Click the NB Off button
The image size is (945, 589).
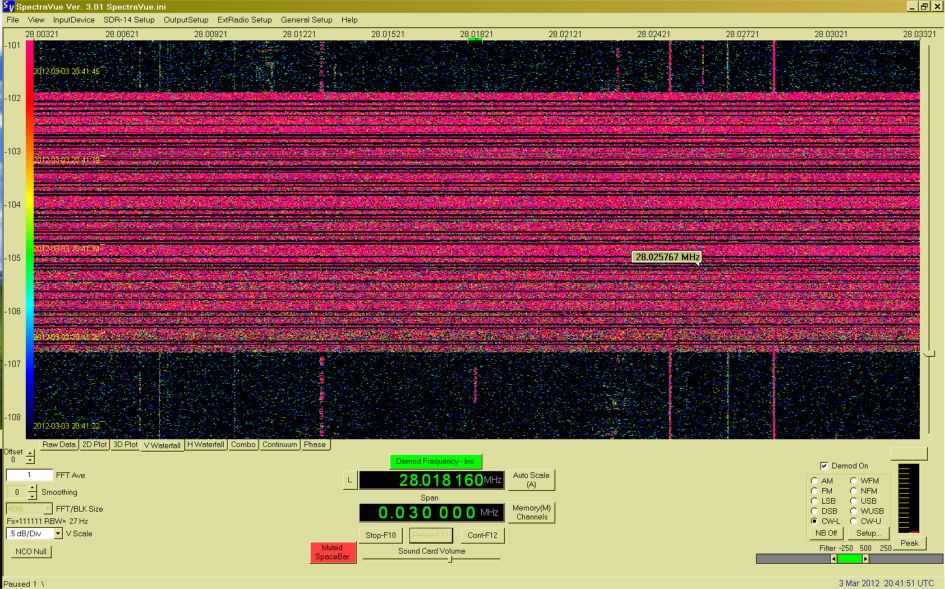[826, 534]
